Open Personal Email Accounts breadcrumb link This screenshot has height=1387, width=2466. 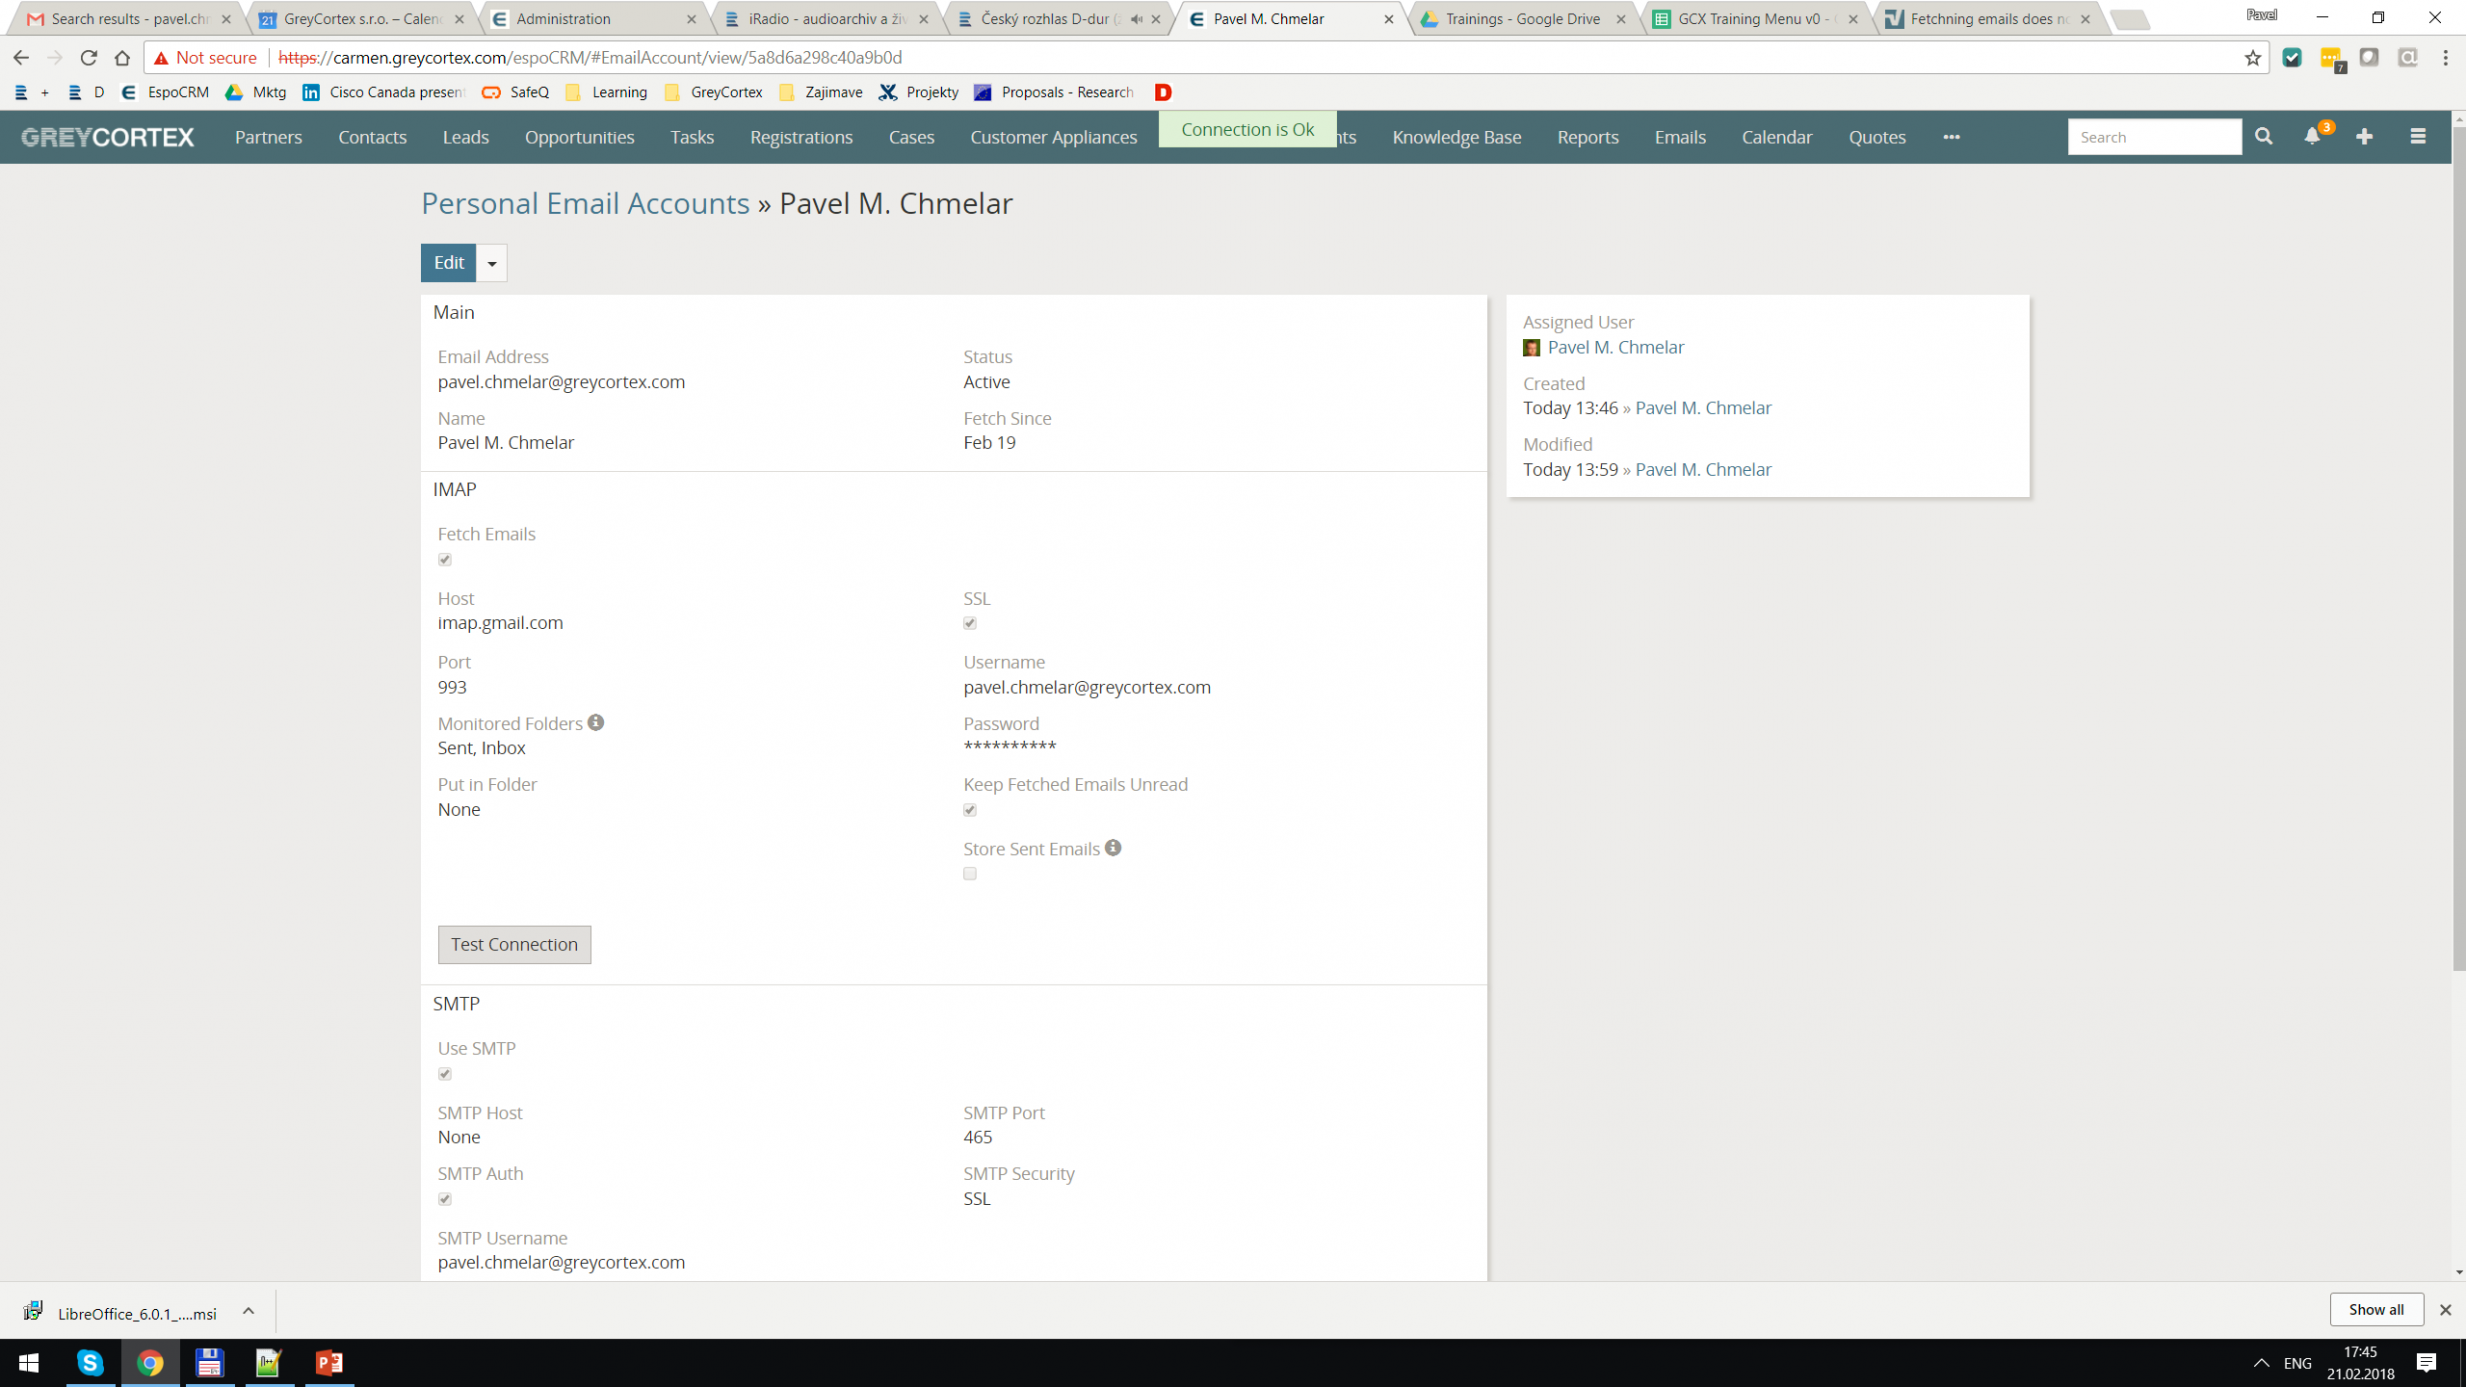tap(585, 203)
